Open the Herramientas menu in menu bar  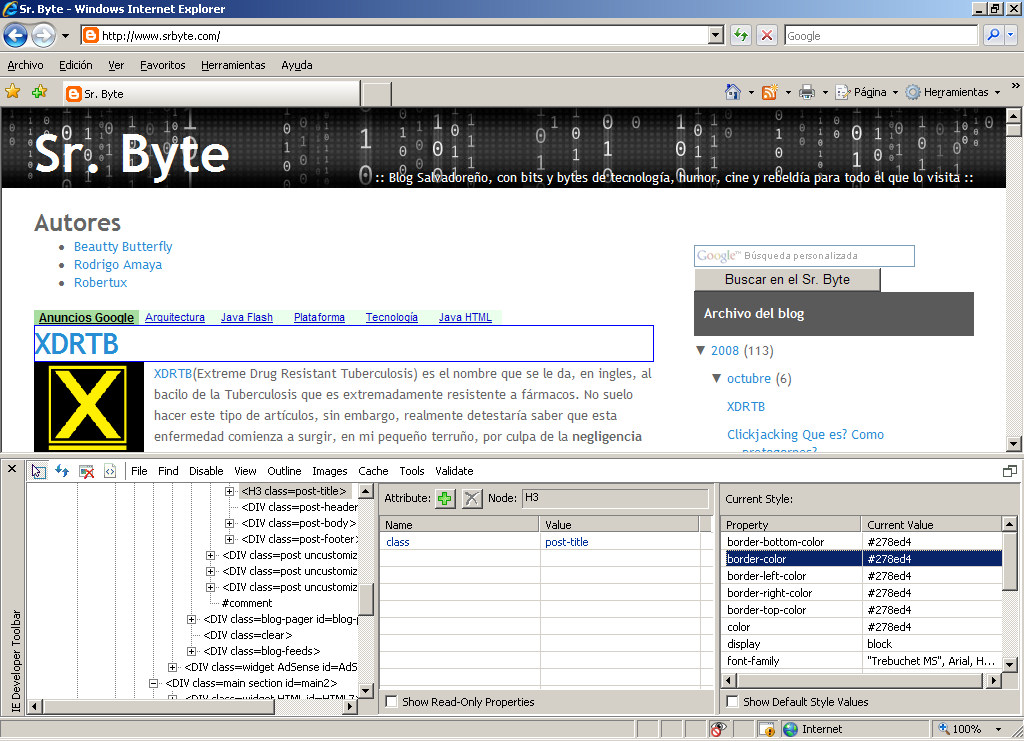[x=233, y=65]
